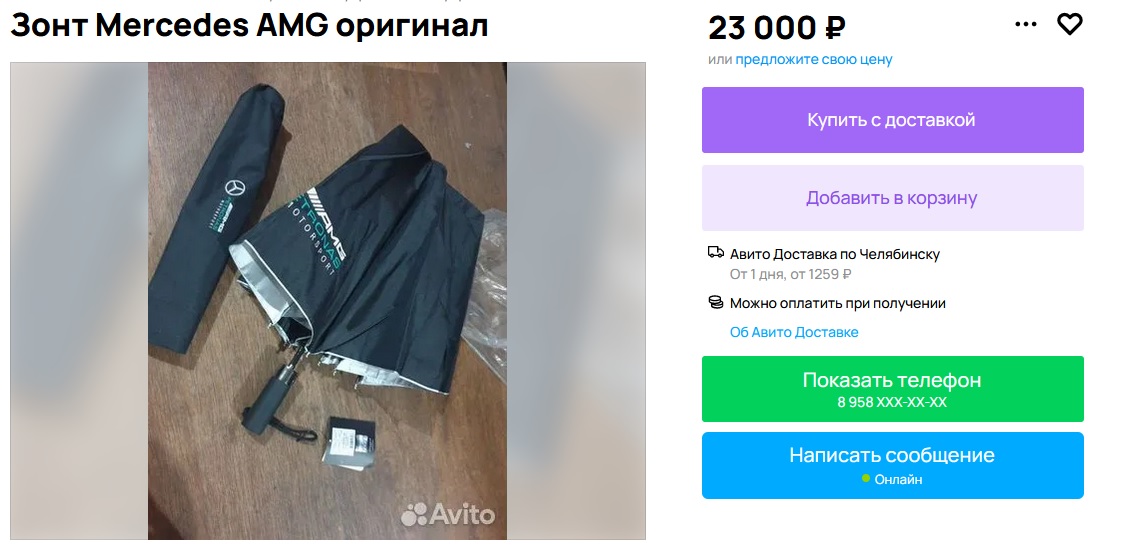Click the blurred left side of gallery

click(79, 301)
